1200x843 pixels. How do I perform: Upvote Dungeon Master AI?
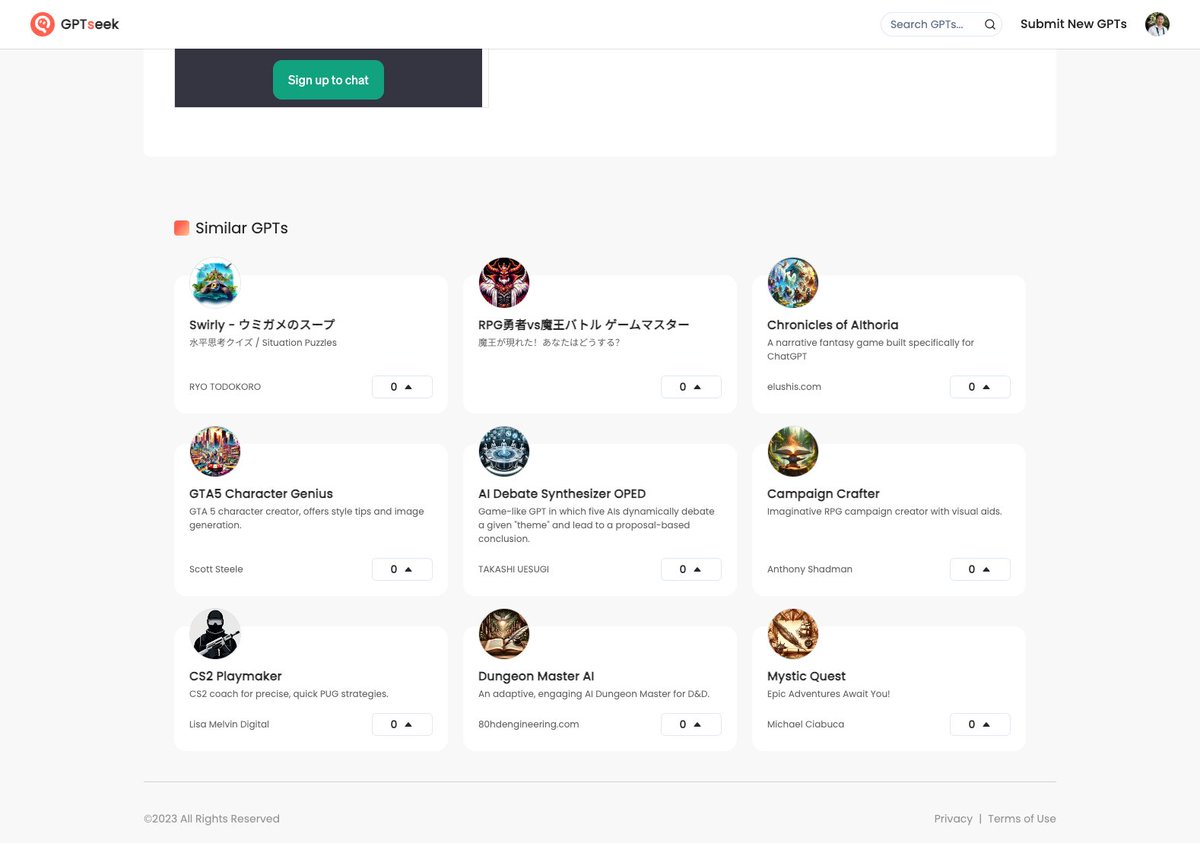point(691,724)
